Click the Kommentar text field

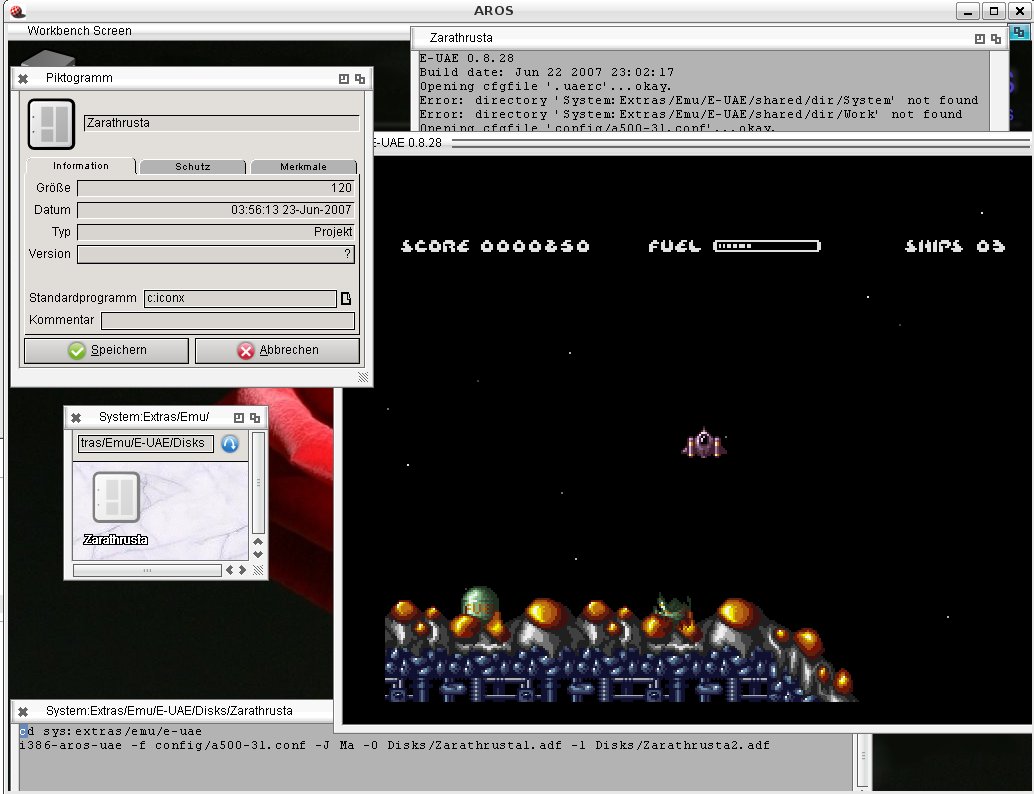point(228,321)
